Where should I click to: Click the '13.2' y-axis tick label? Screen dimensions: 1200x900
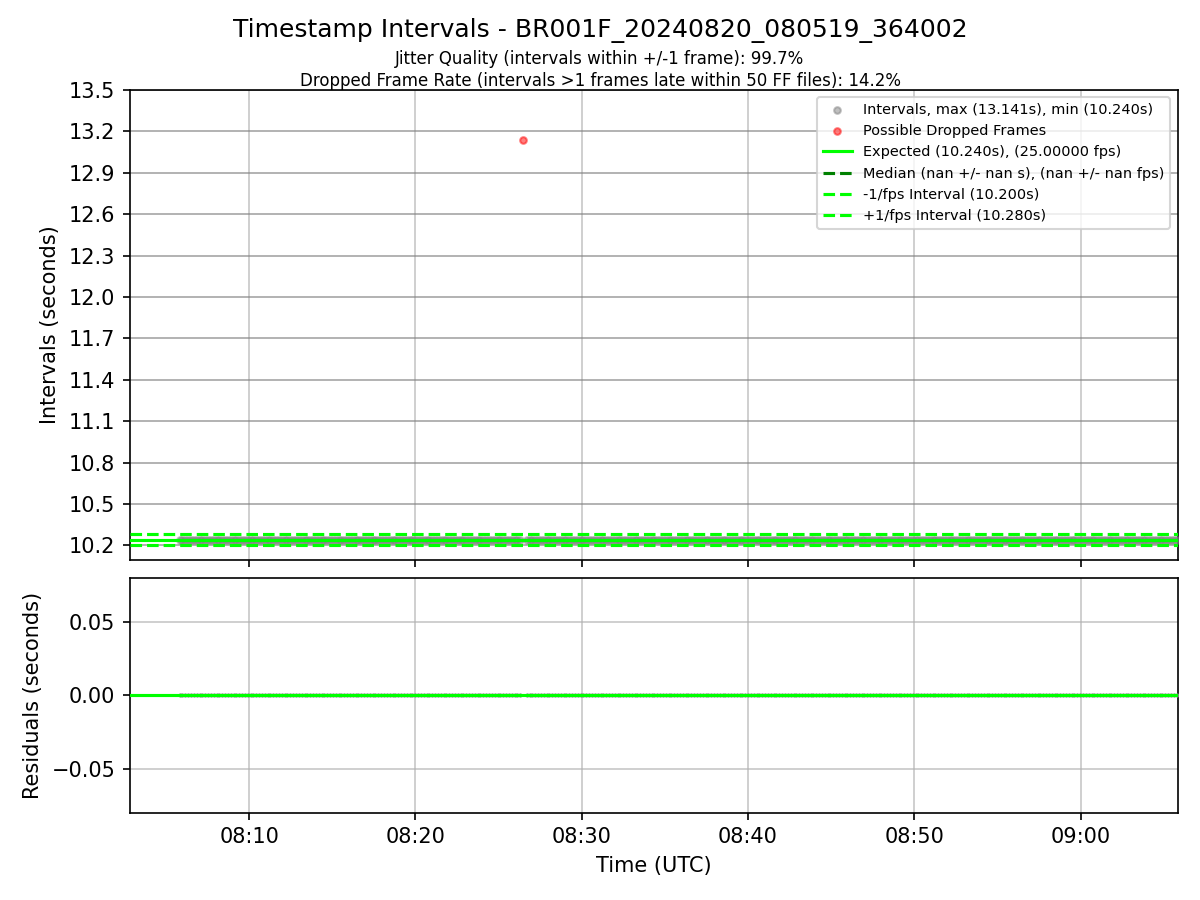click(93, 132)
